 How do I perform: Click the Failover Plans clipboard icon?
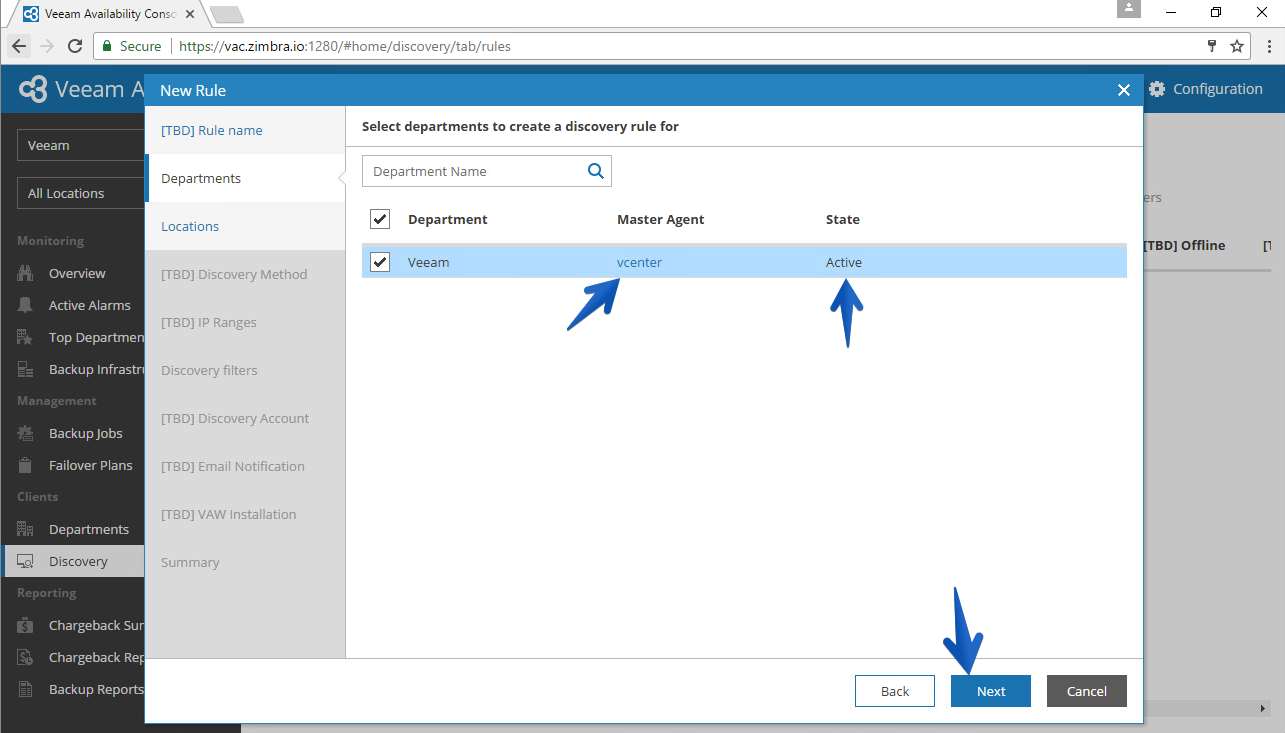pos(26,465)
